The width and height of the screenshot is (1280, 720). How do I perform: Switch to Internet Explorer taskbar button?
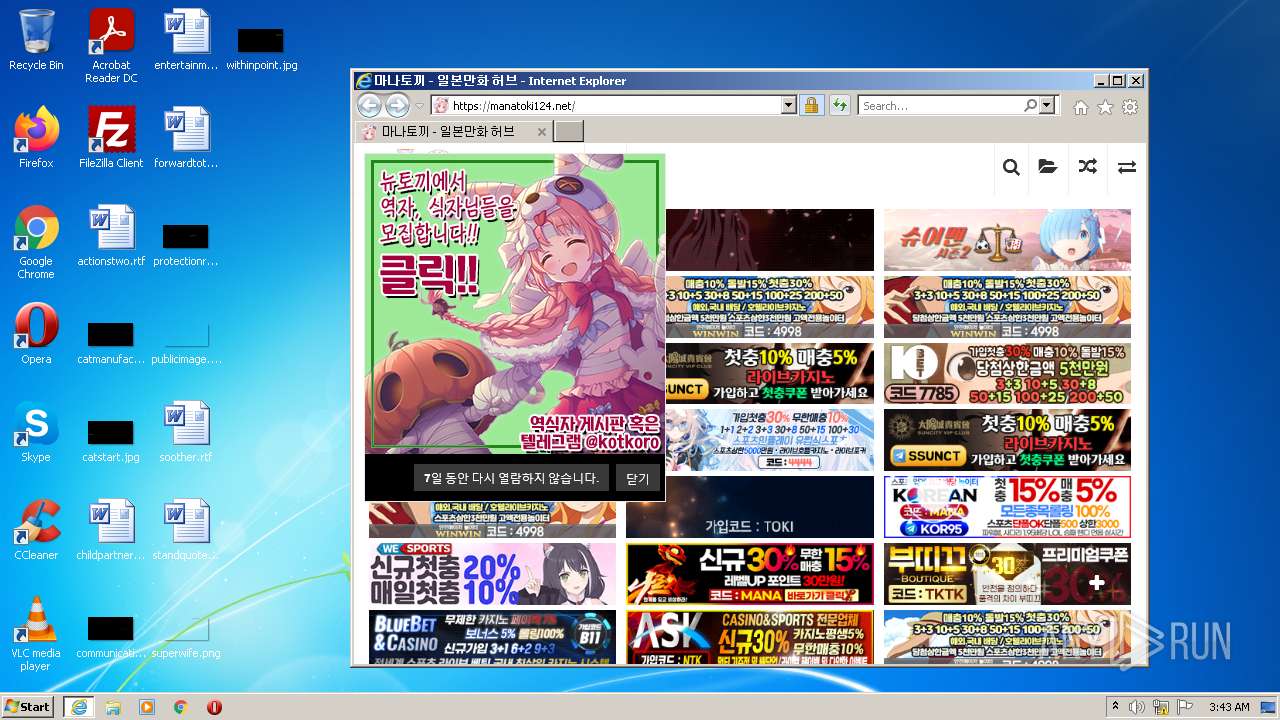point(78,707)
